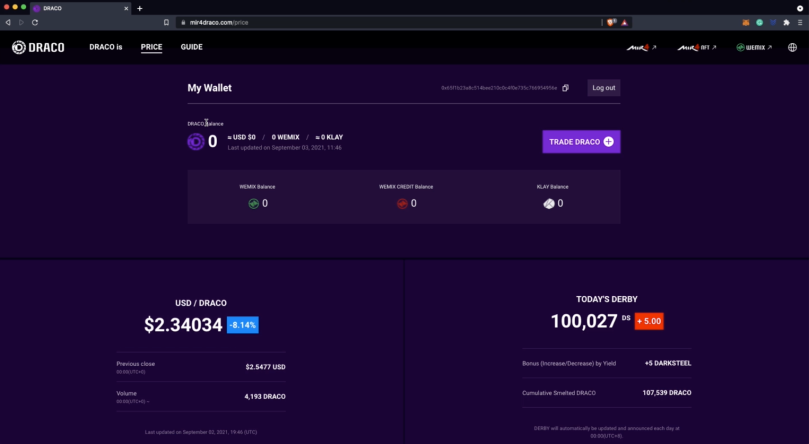
Task: Click the 100,027 derby value
Action: pyautogui.click(x=584, y=321)
